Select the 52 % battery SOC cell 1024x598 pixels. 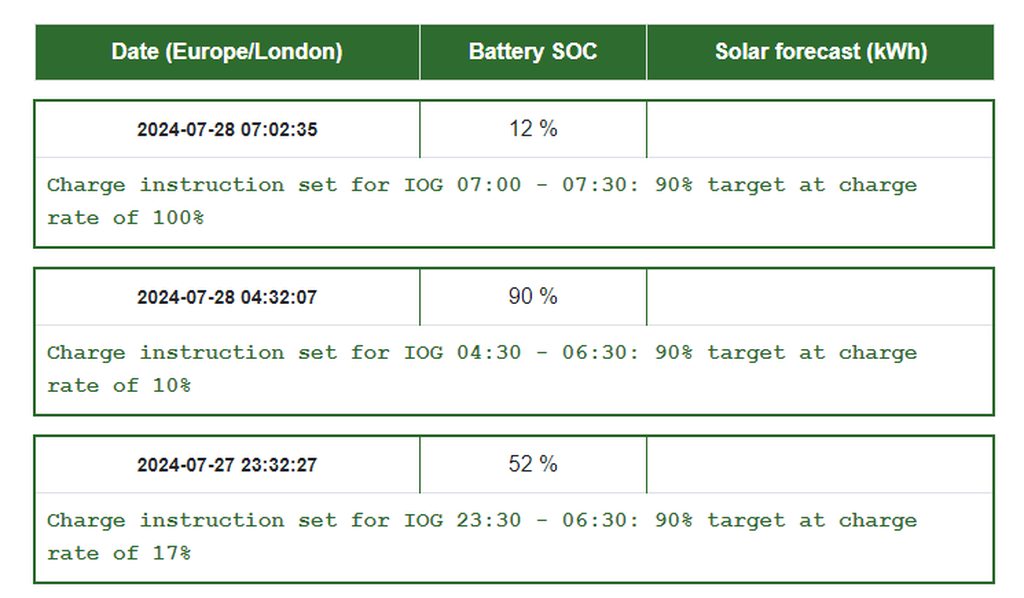click(533, 465)
